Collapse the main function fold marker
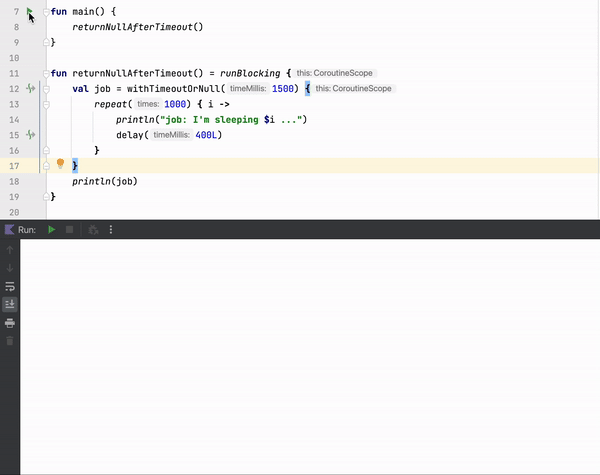This screenshot has width=600, height=475. [46, 11]
